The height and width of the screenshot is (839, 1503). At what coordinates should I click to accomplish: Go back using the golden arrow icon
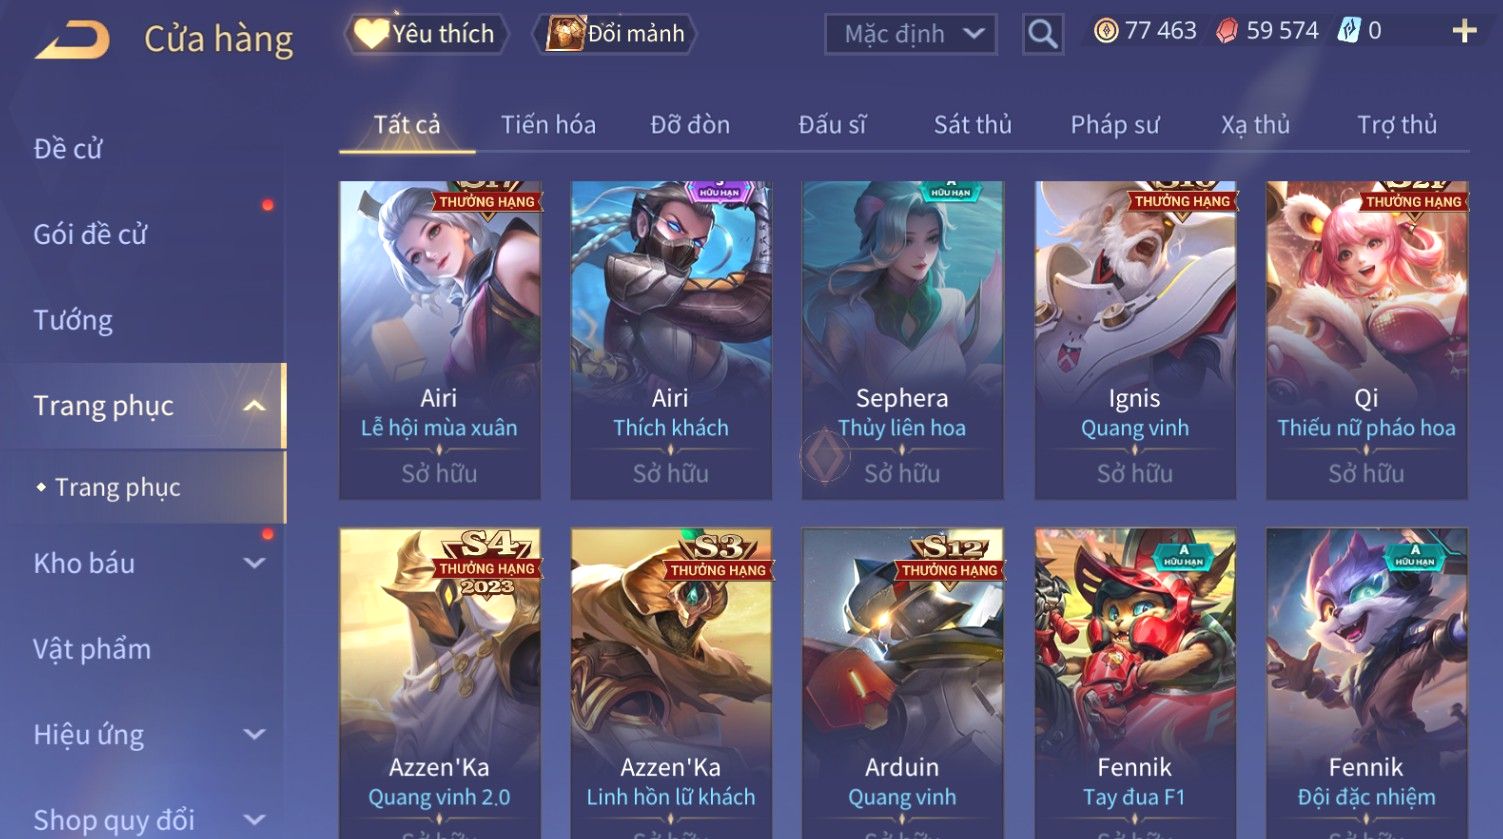pyautogui.click(x=72, y=40)
